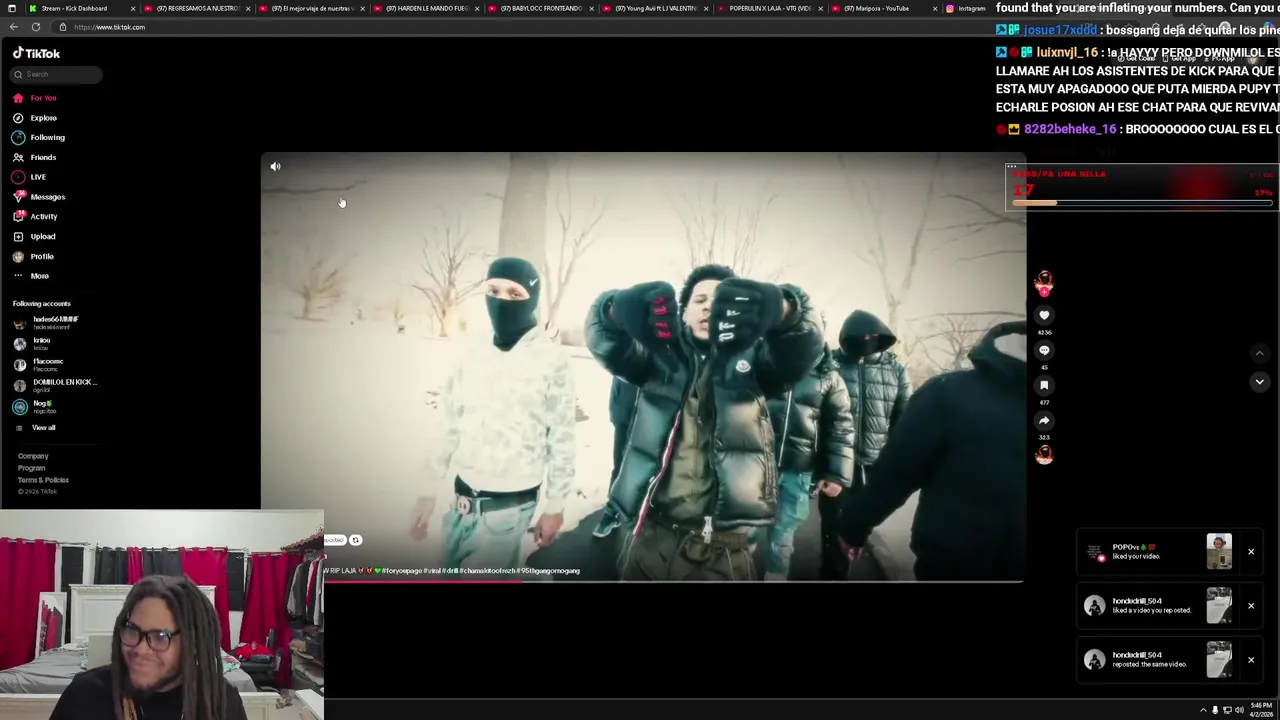Click the browser back arrow
The width and height of the screenshot is (1280, 720).
point(13,27)
